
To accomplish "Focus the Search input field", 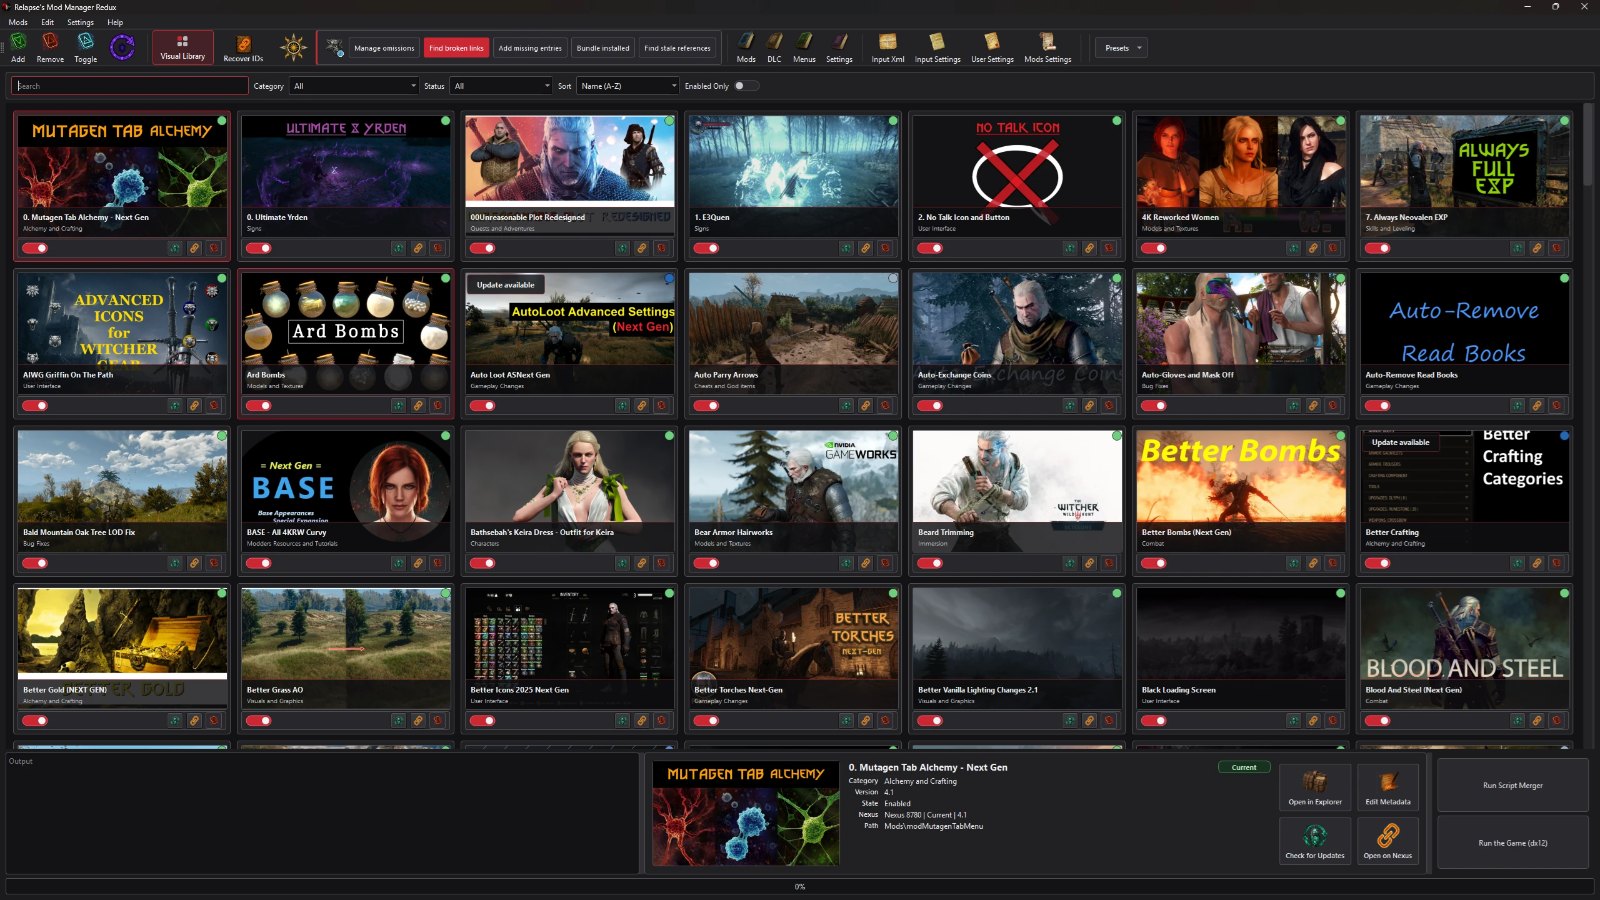I will coord(130,86).
